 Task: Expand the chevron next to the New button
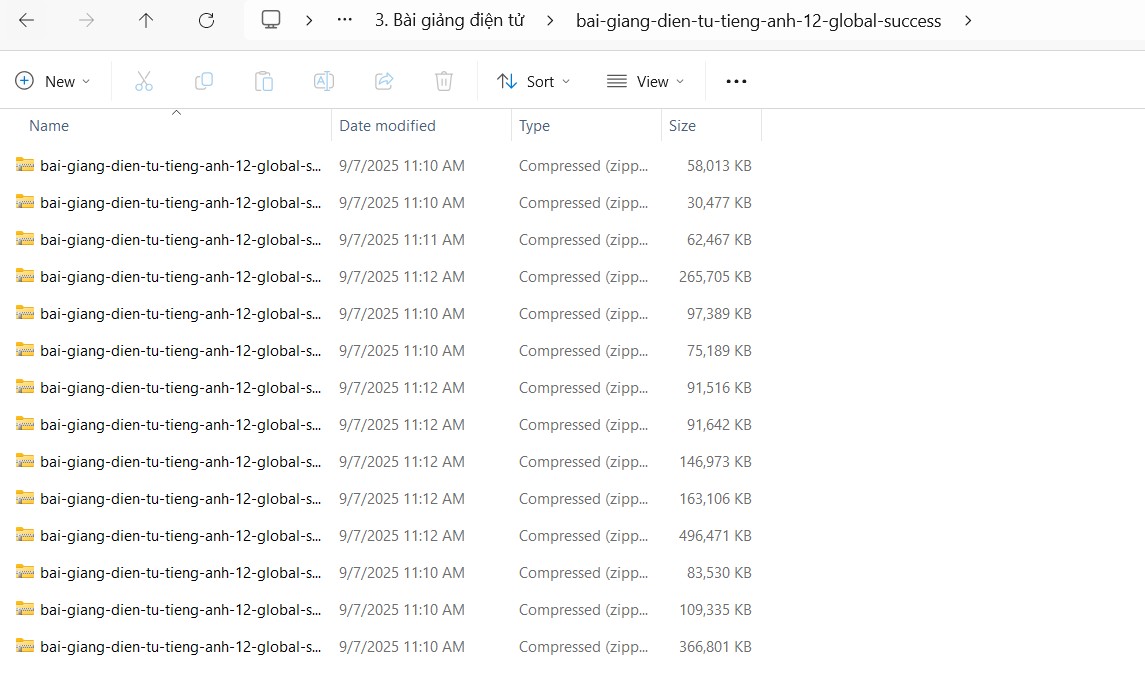coord(86,81)
